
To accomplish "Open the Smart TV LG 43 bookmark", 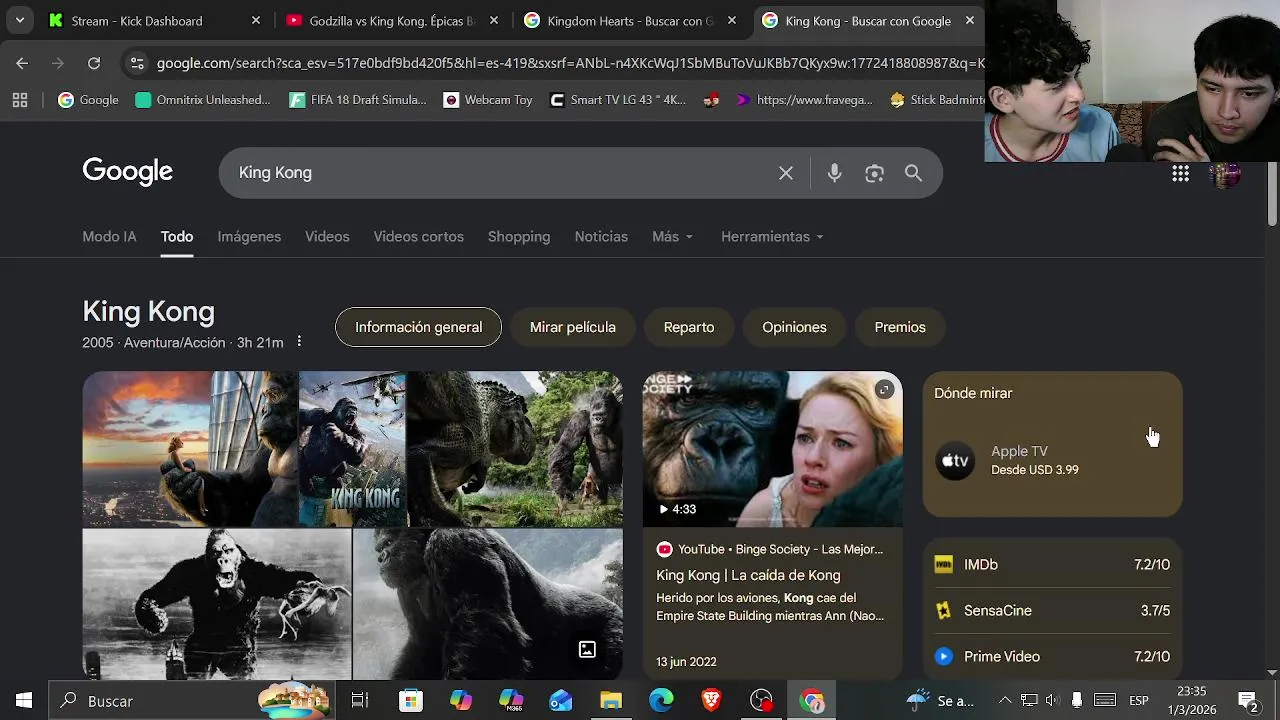I will [618, 100].
